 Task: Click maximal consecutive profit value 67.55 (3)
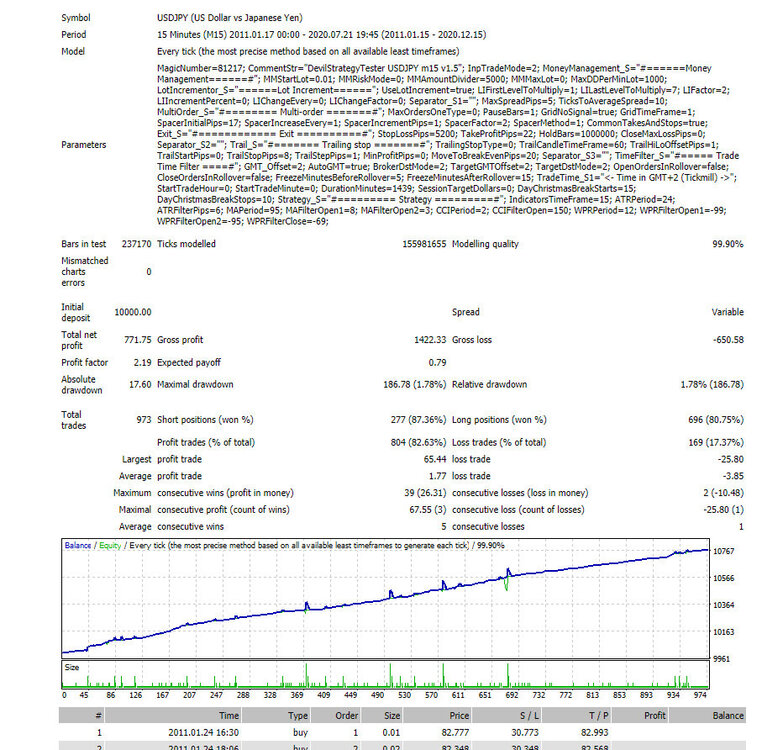(427, 510)
